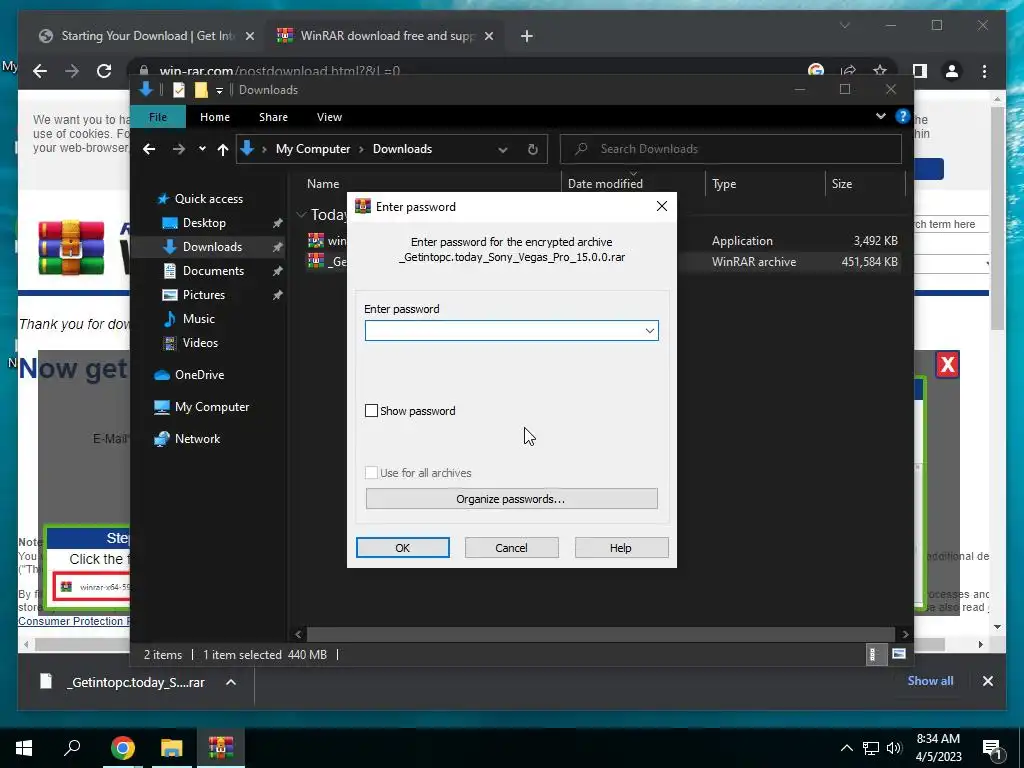1024x768 pixels.
Task: Tick the Show password checkbox
Action: click(x=371, y=411)
